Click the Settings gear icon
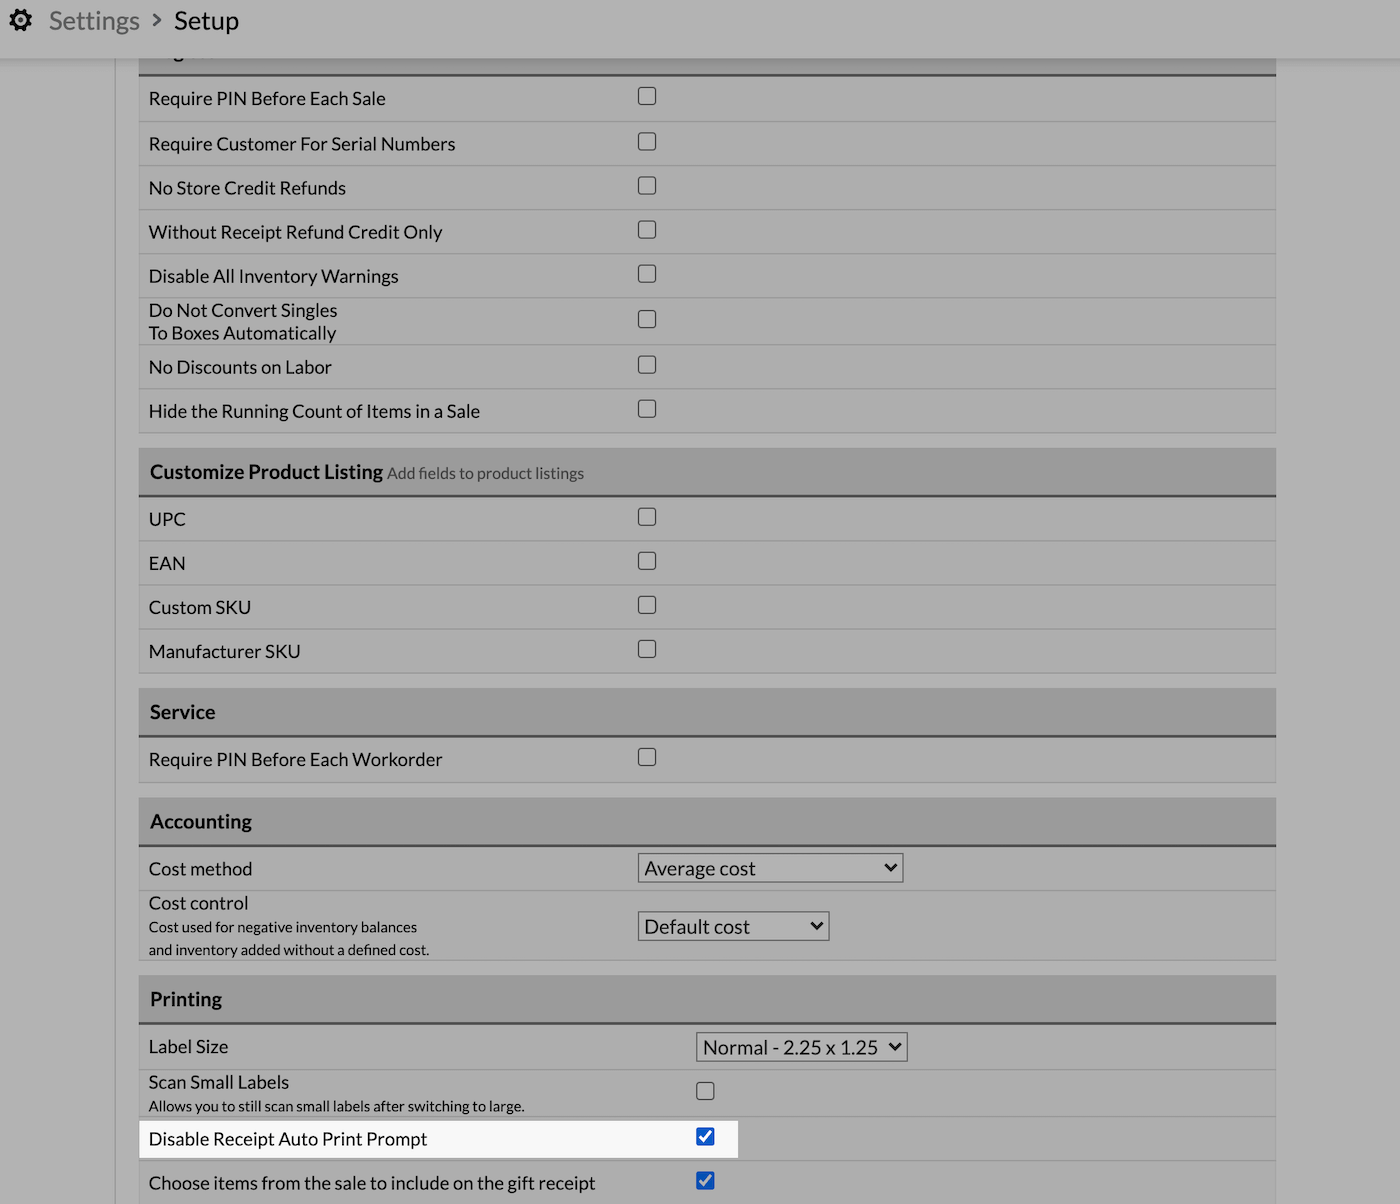 20,20
